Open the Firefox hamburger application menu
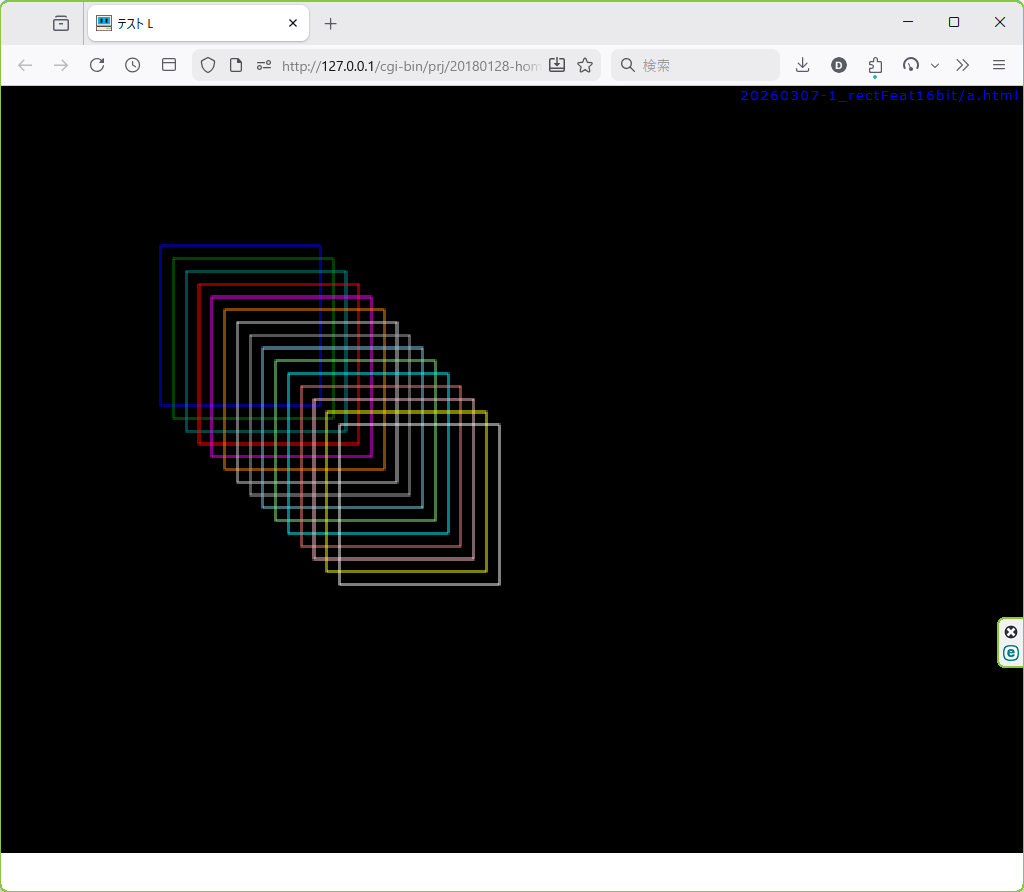 pos(998,65)
